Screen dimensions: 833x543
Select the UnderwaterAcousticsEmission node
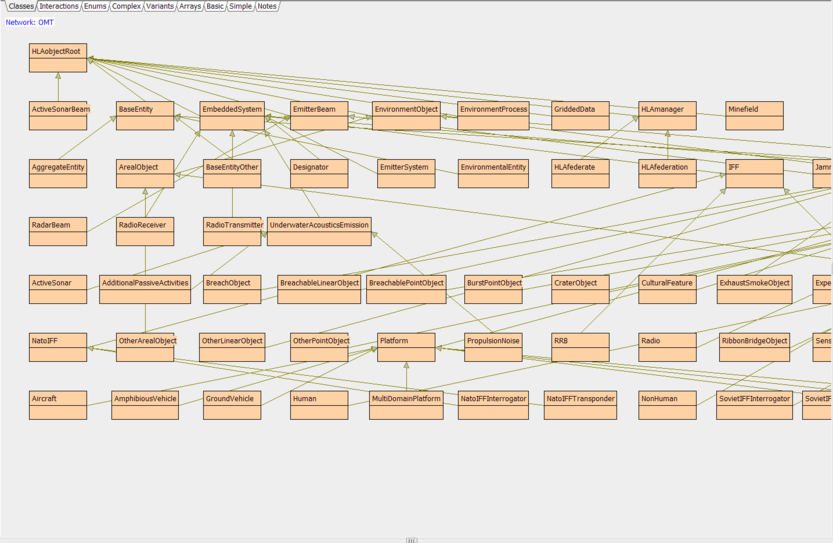319,232
